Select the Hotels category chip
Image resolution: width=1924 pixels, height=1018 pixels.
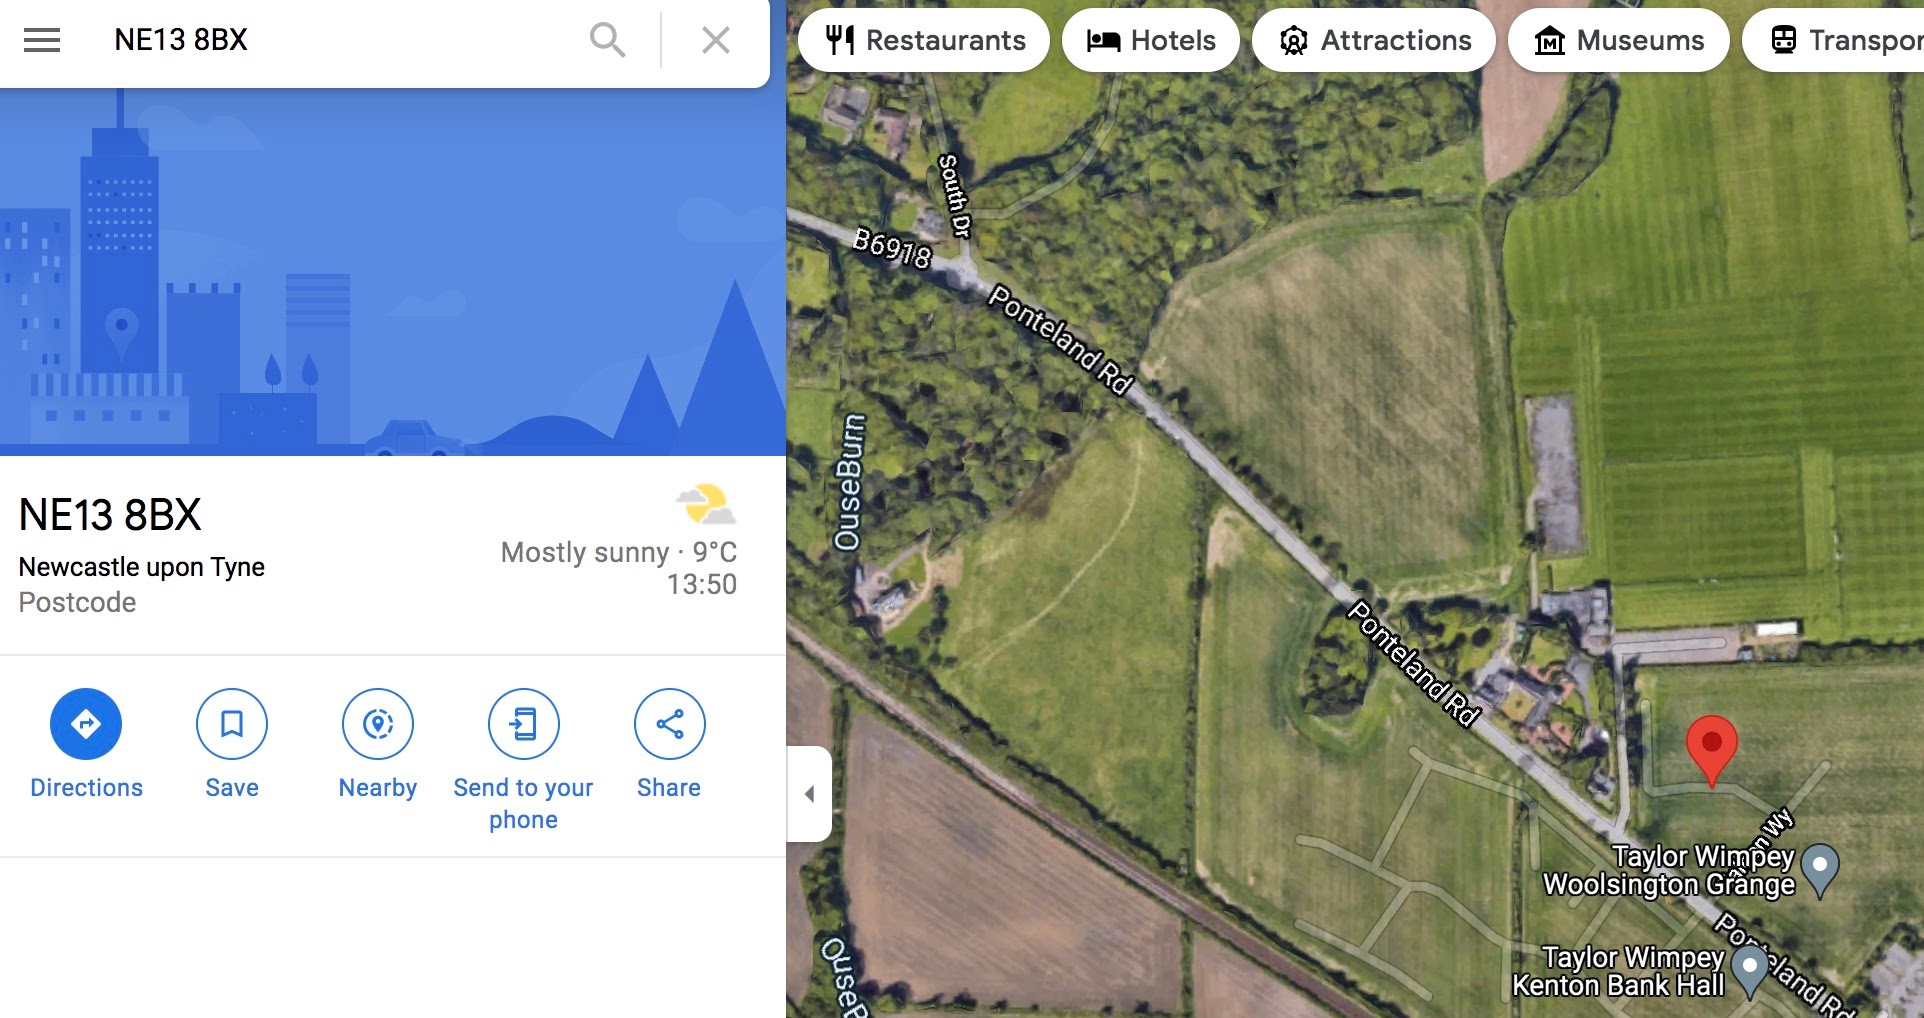[x=1151, y=40]
